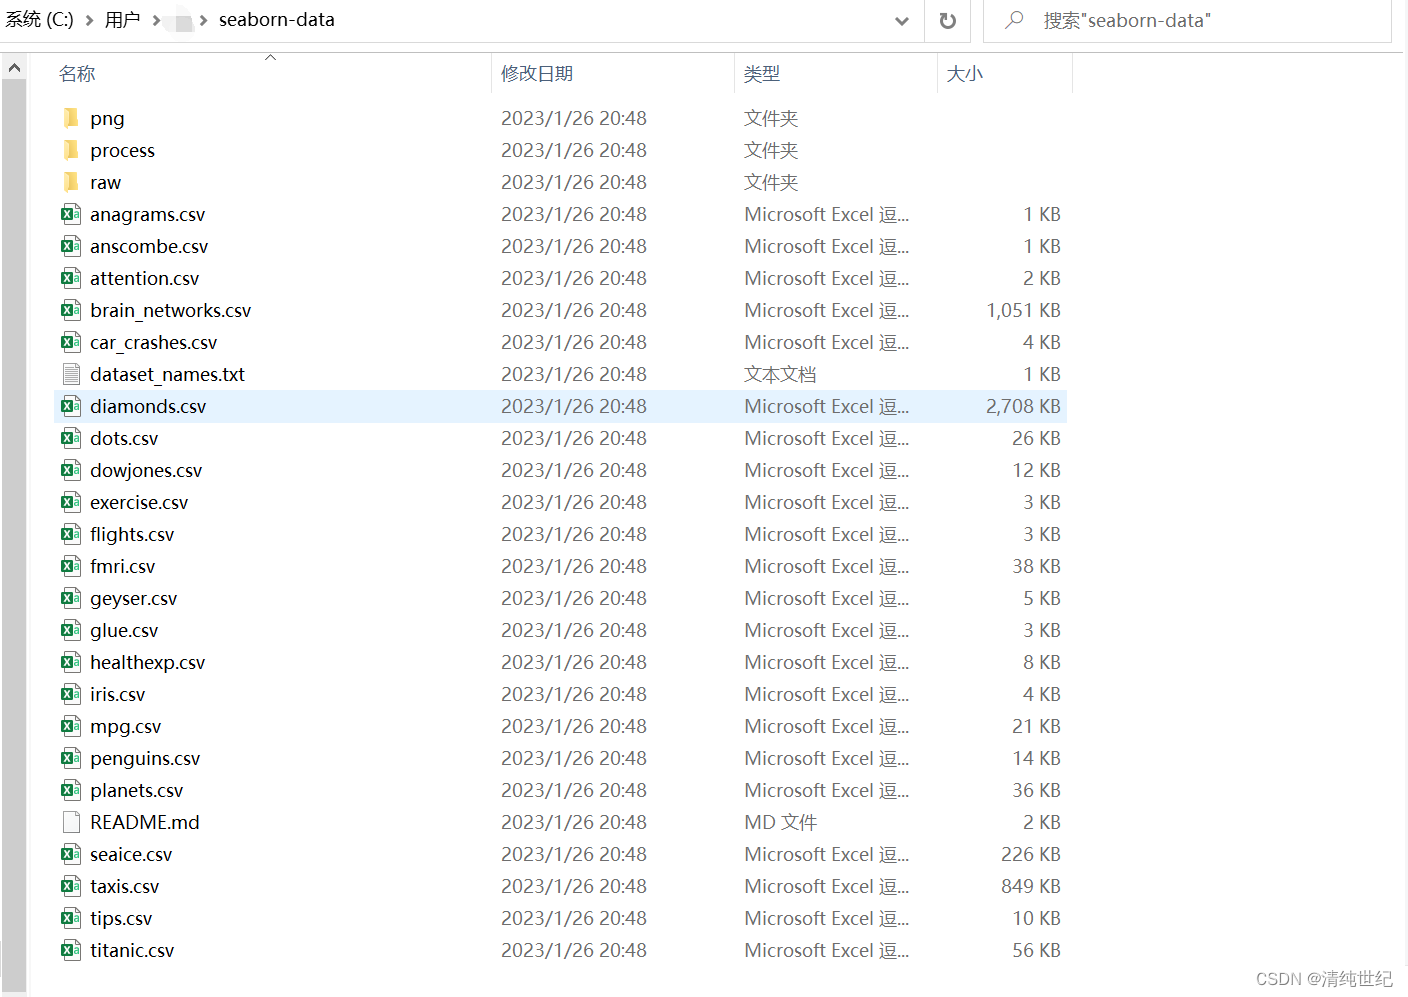Select the penguins.csv file name
Screen dimensions: 1408x997
pos(144,758)
